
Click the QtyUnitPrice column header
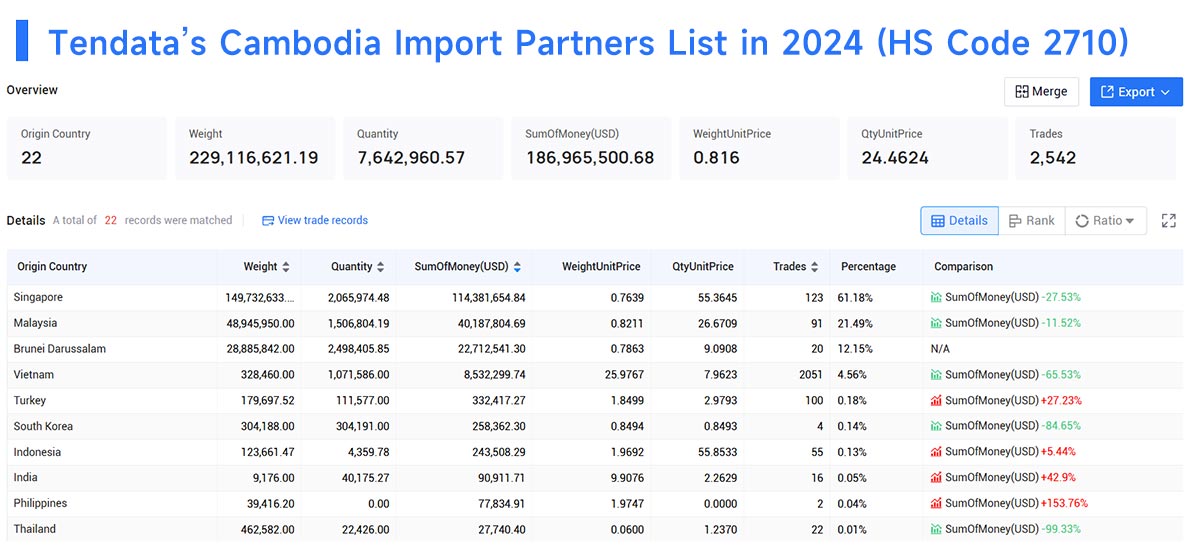[x=703, y=266]
